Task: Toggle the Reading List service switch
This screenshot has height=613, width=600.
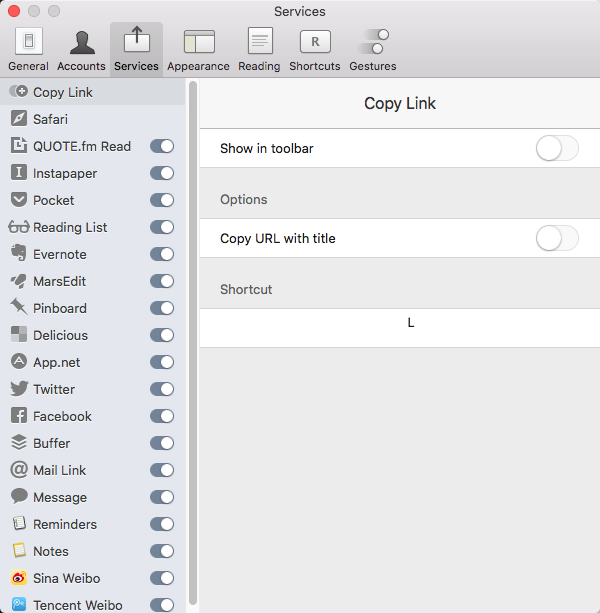Action: pyautogui.click(x=162, y=227)
